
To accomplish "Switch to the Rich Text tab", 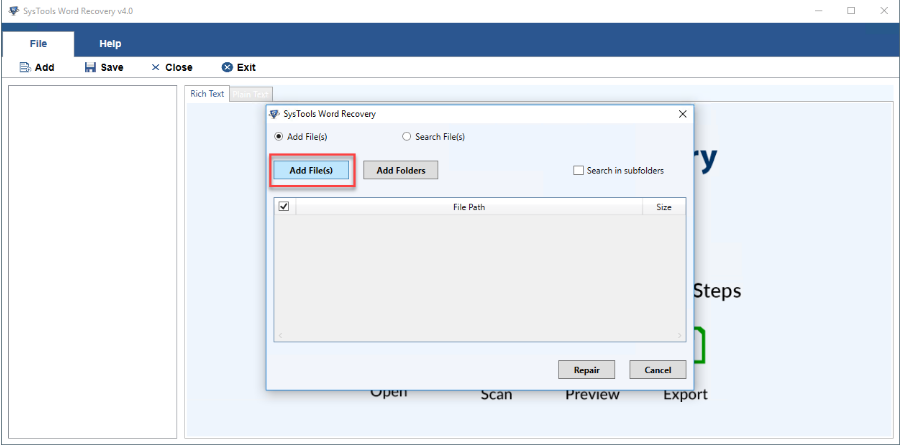I will click(x=207, y=94).
